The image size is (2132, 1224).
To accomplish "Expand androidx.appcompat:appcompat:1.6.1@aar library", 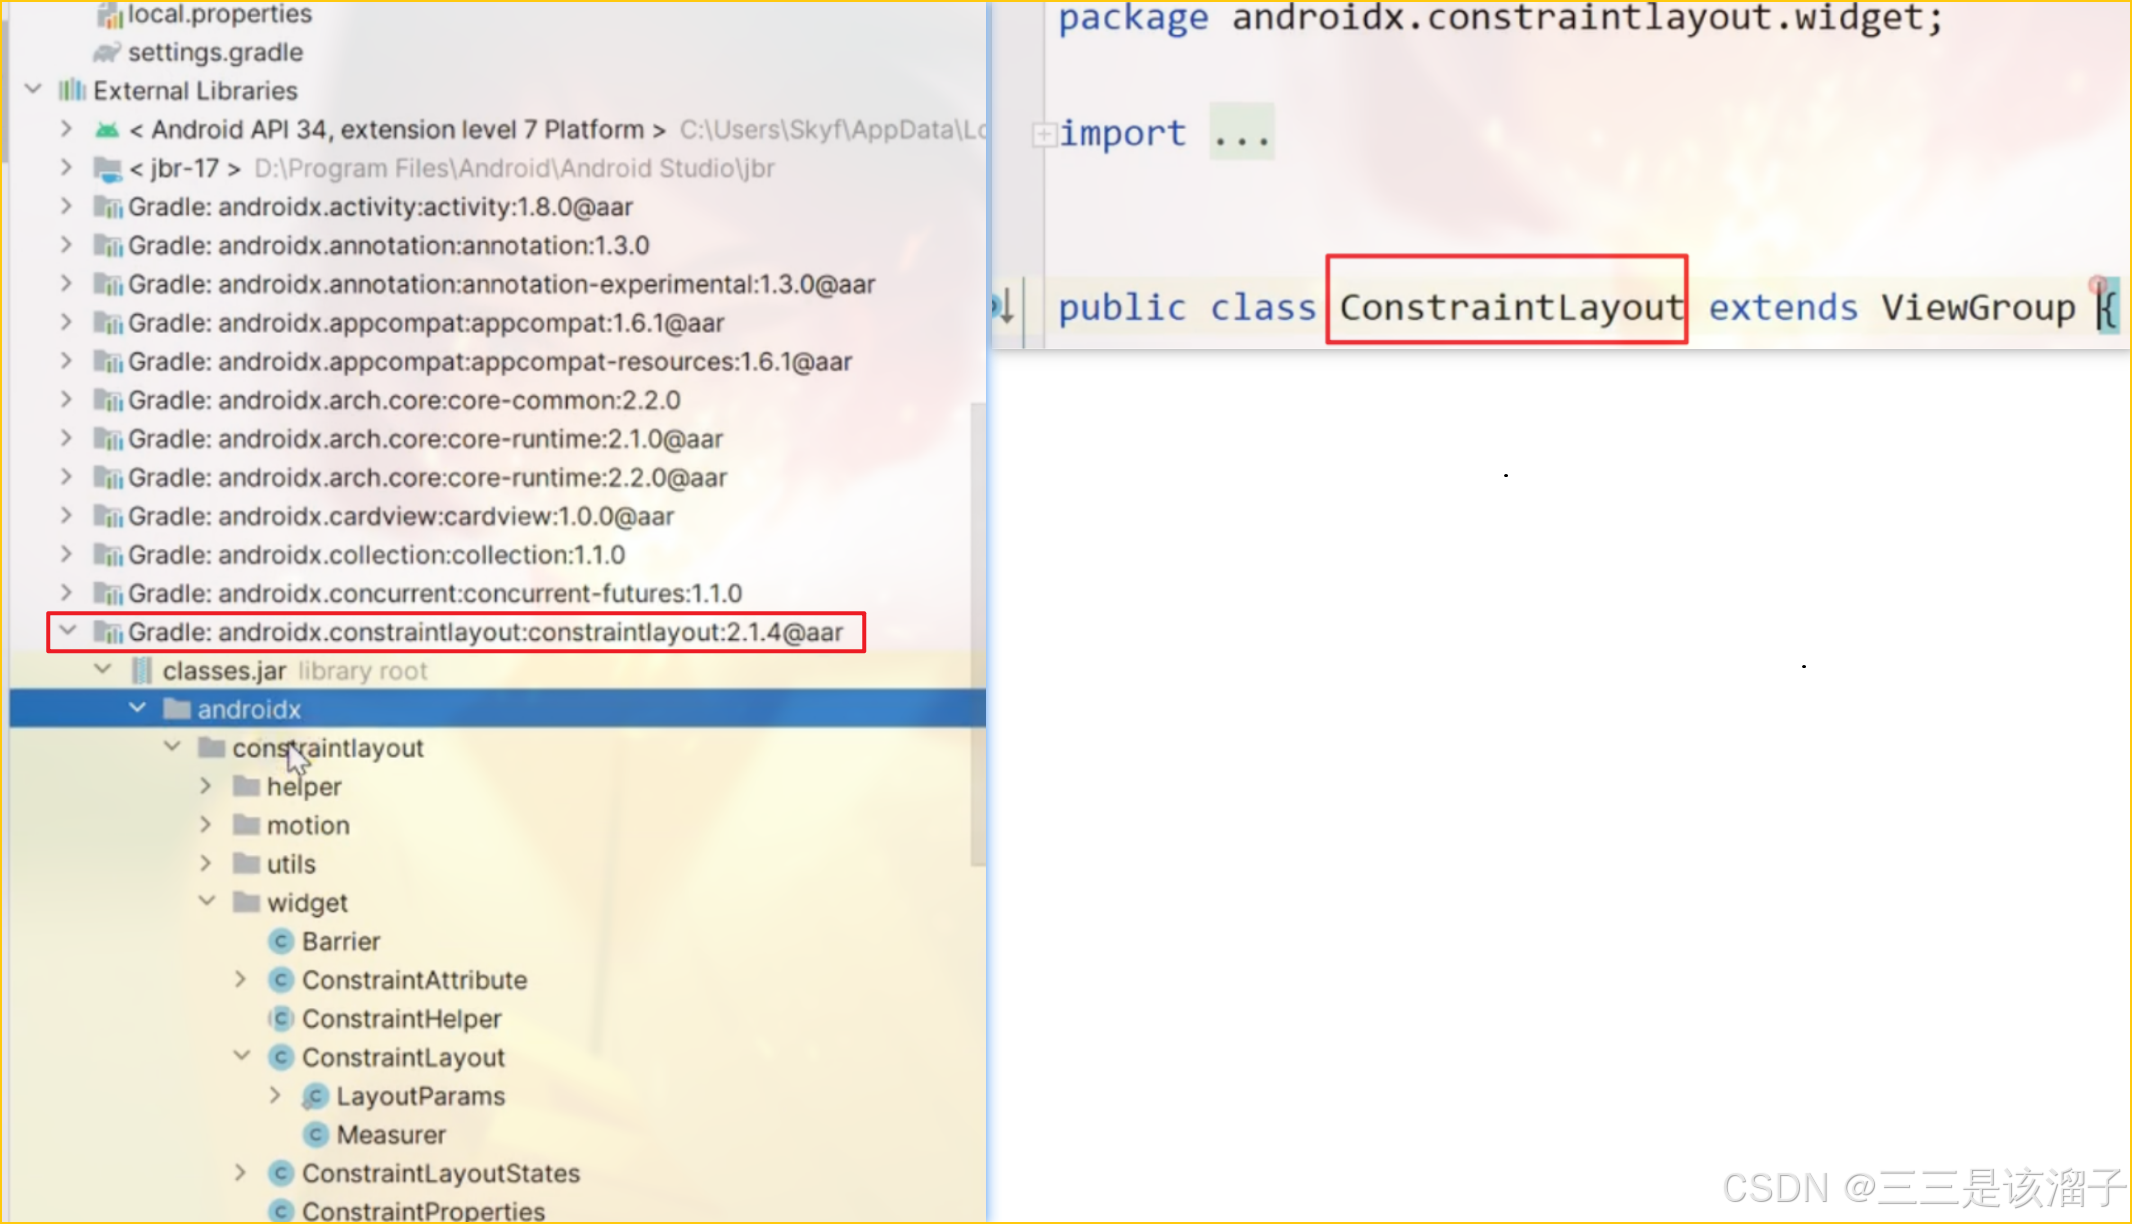I will 66,323.
